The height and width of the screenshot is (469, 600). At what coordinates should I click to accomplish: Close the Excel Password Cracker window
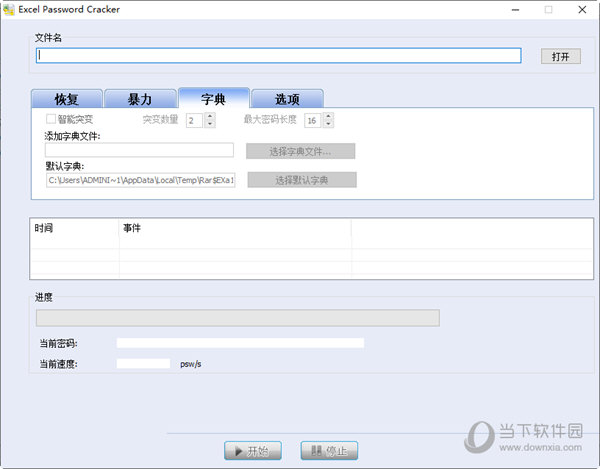click(x=582, y=10)
